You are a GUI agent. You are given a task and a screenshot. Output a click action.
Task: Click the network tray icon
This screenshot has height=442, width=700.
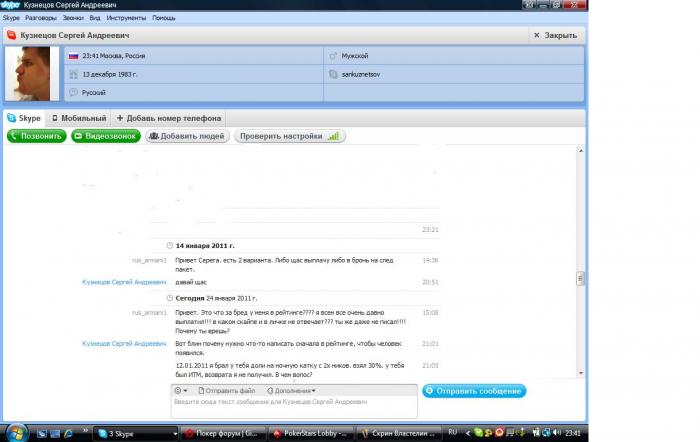coord(546,433)
